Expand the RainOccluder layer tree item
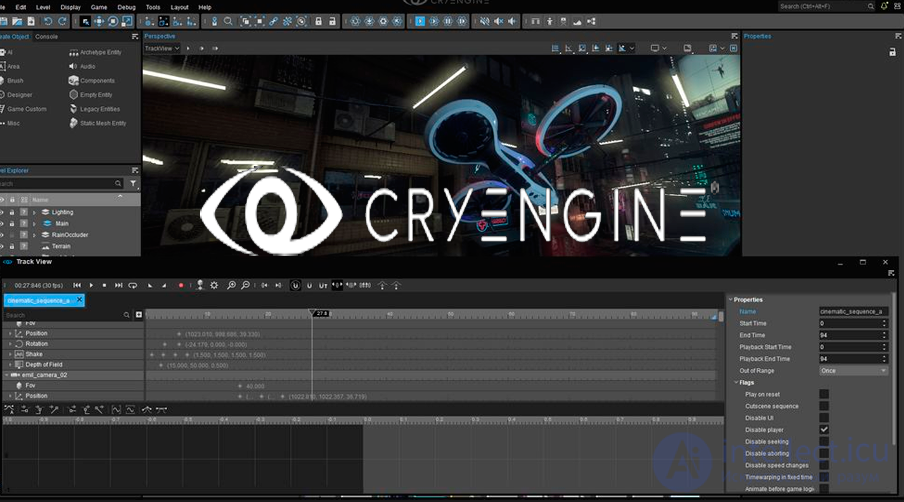 point(34,235)
